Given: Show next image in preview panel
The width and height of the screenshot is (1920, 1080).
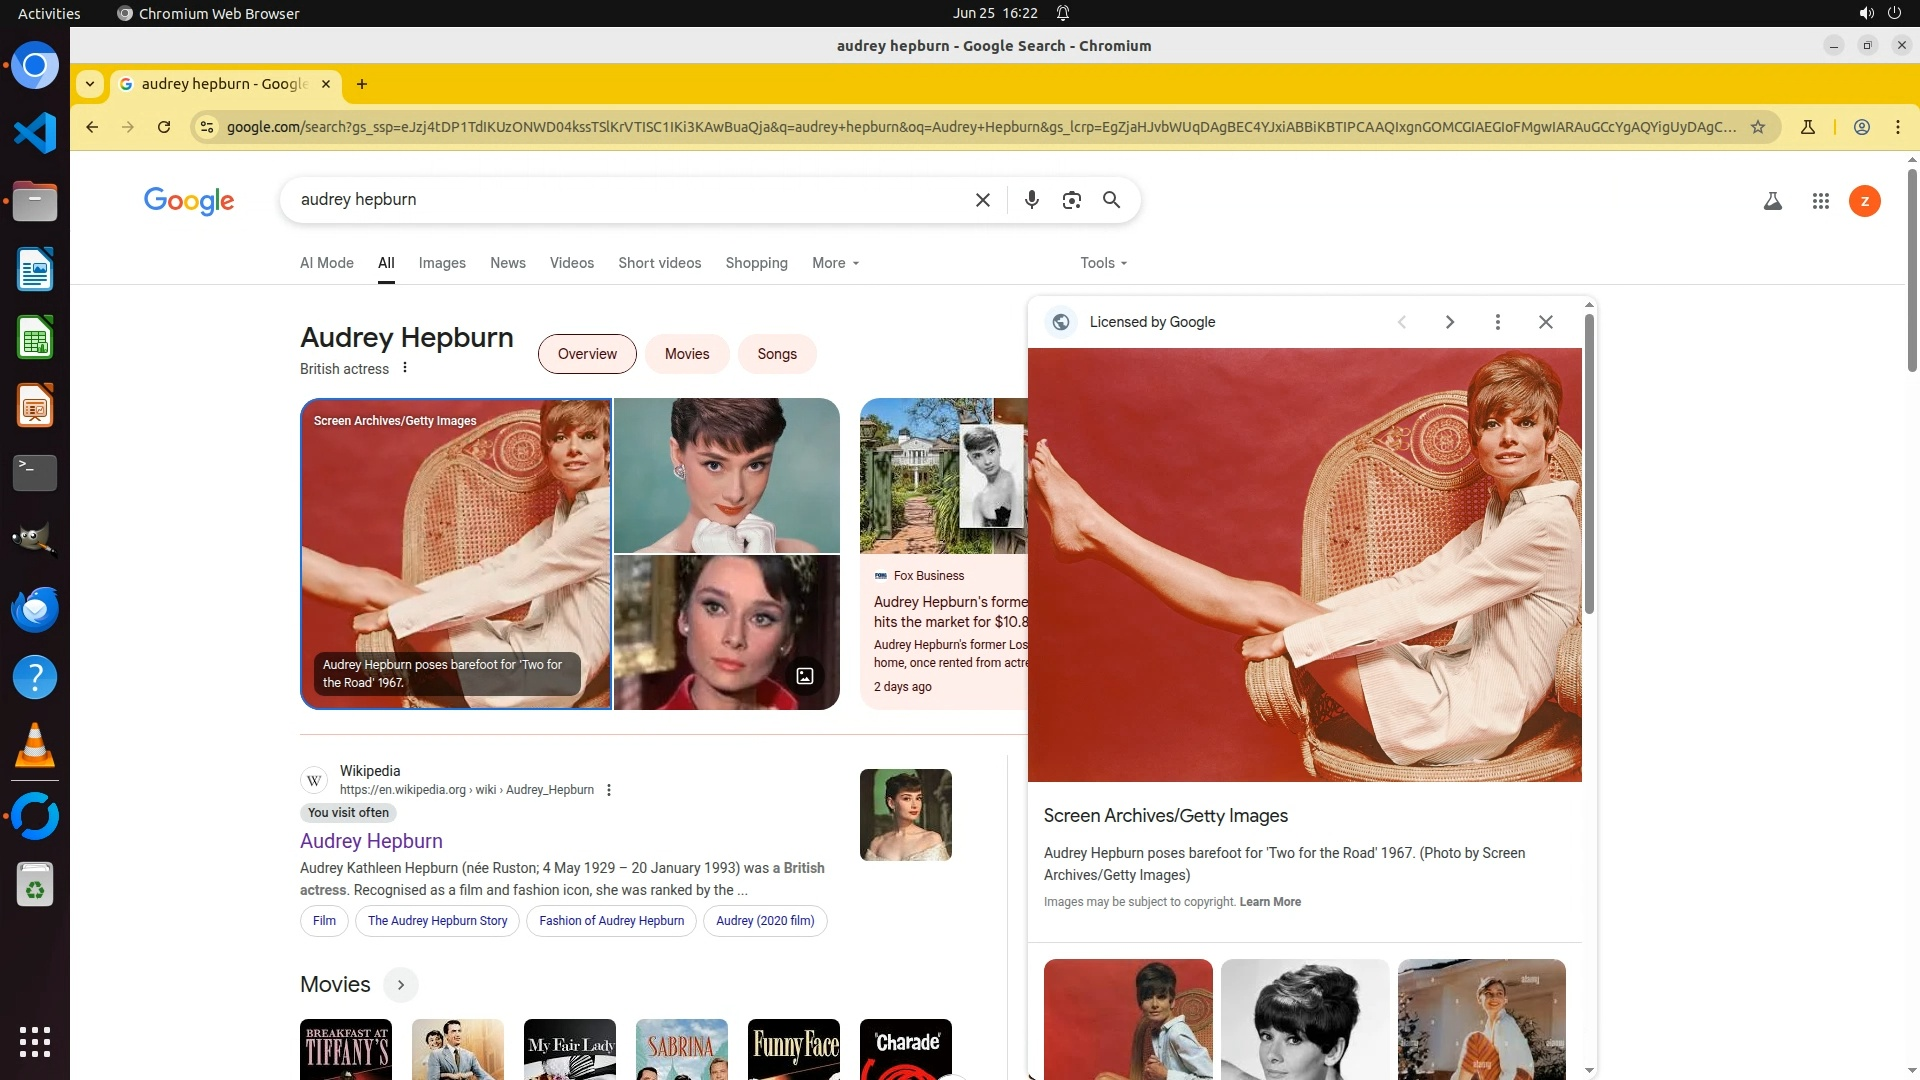Looking at the screenshot, I should pos(1449,322).
